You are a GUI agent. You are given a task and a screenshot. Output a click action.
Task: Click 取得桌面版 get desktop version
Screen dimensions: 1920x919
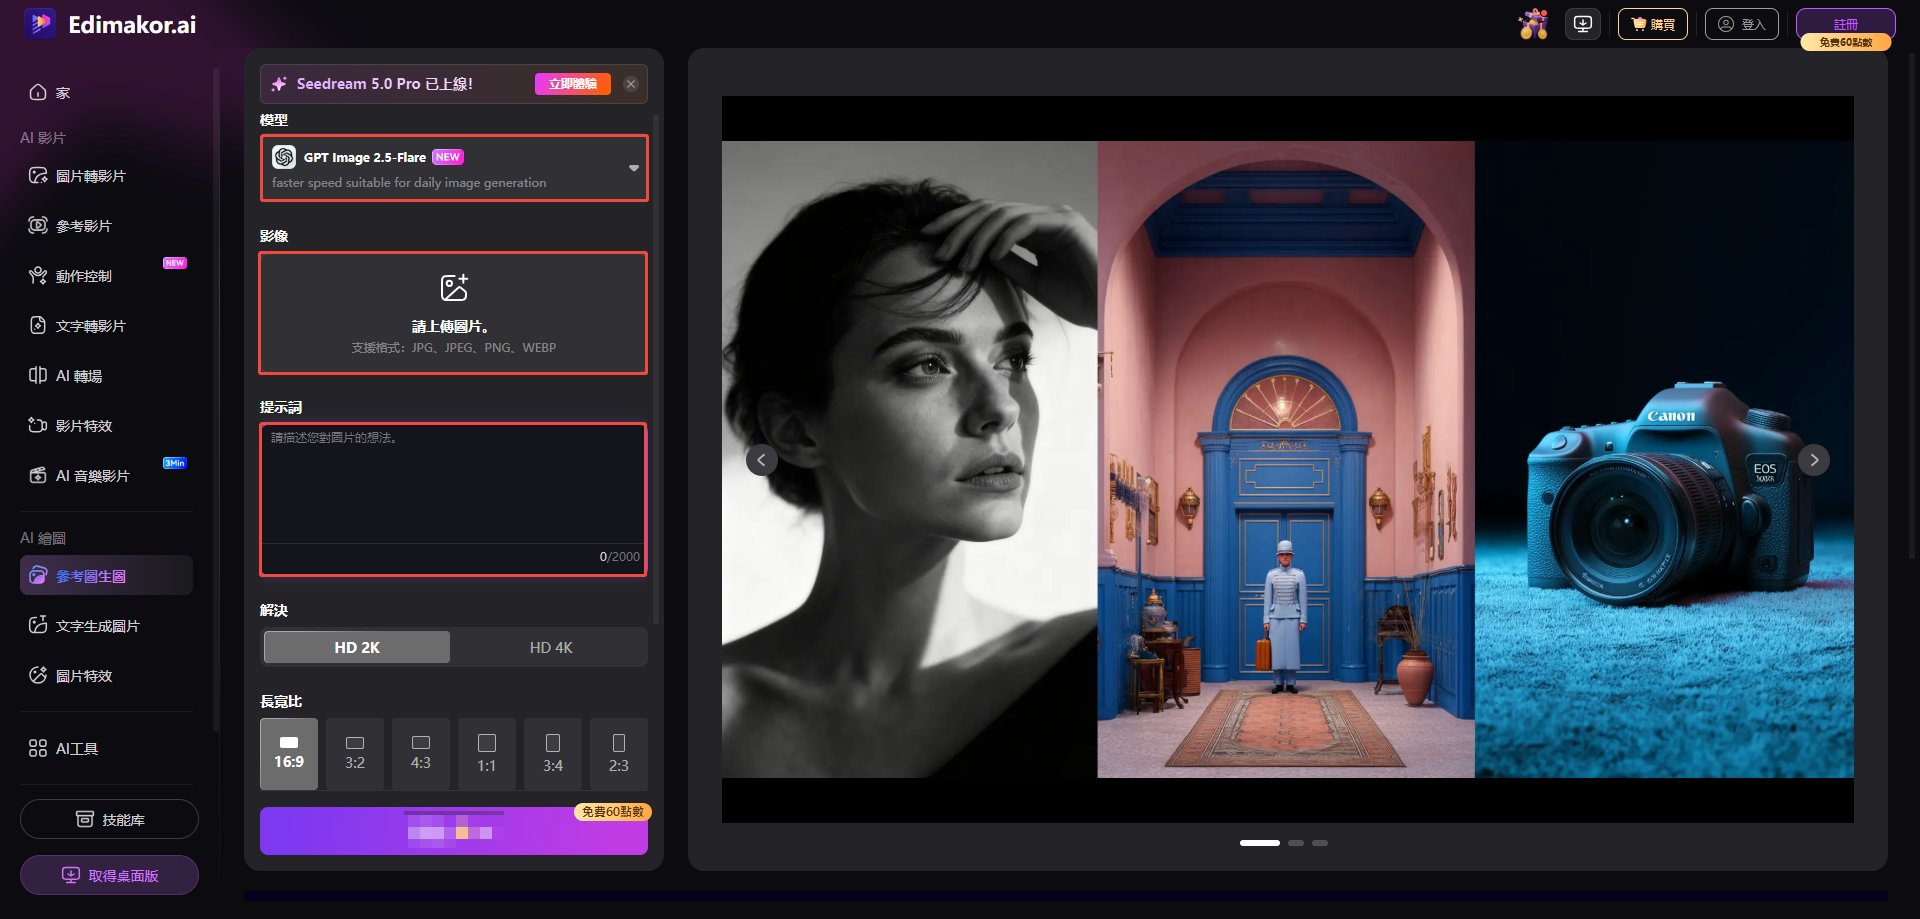pos(109,876)
